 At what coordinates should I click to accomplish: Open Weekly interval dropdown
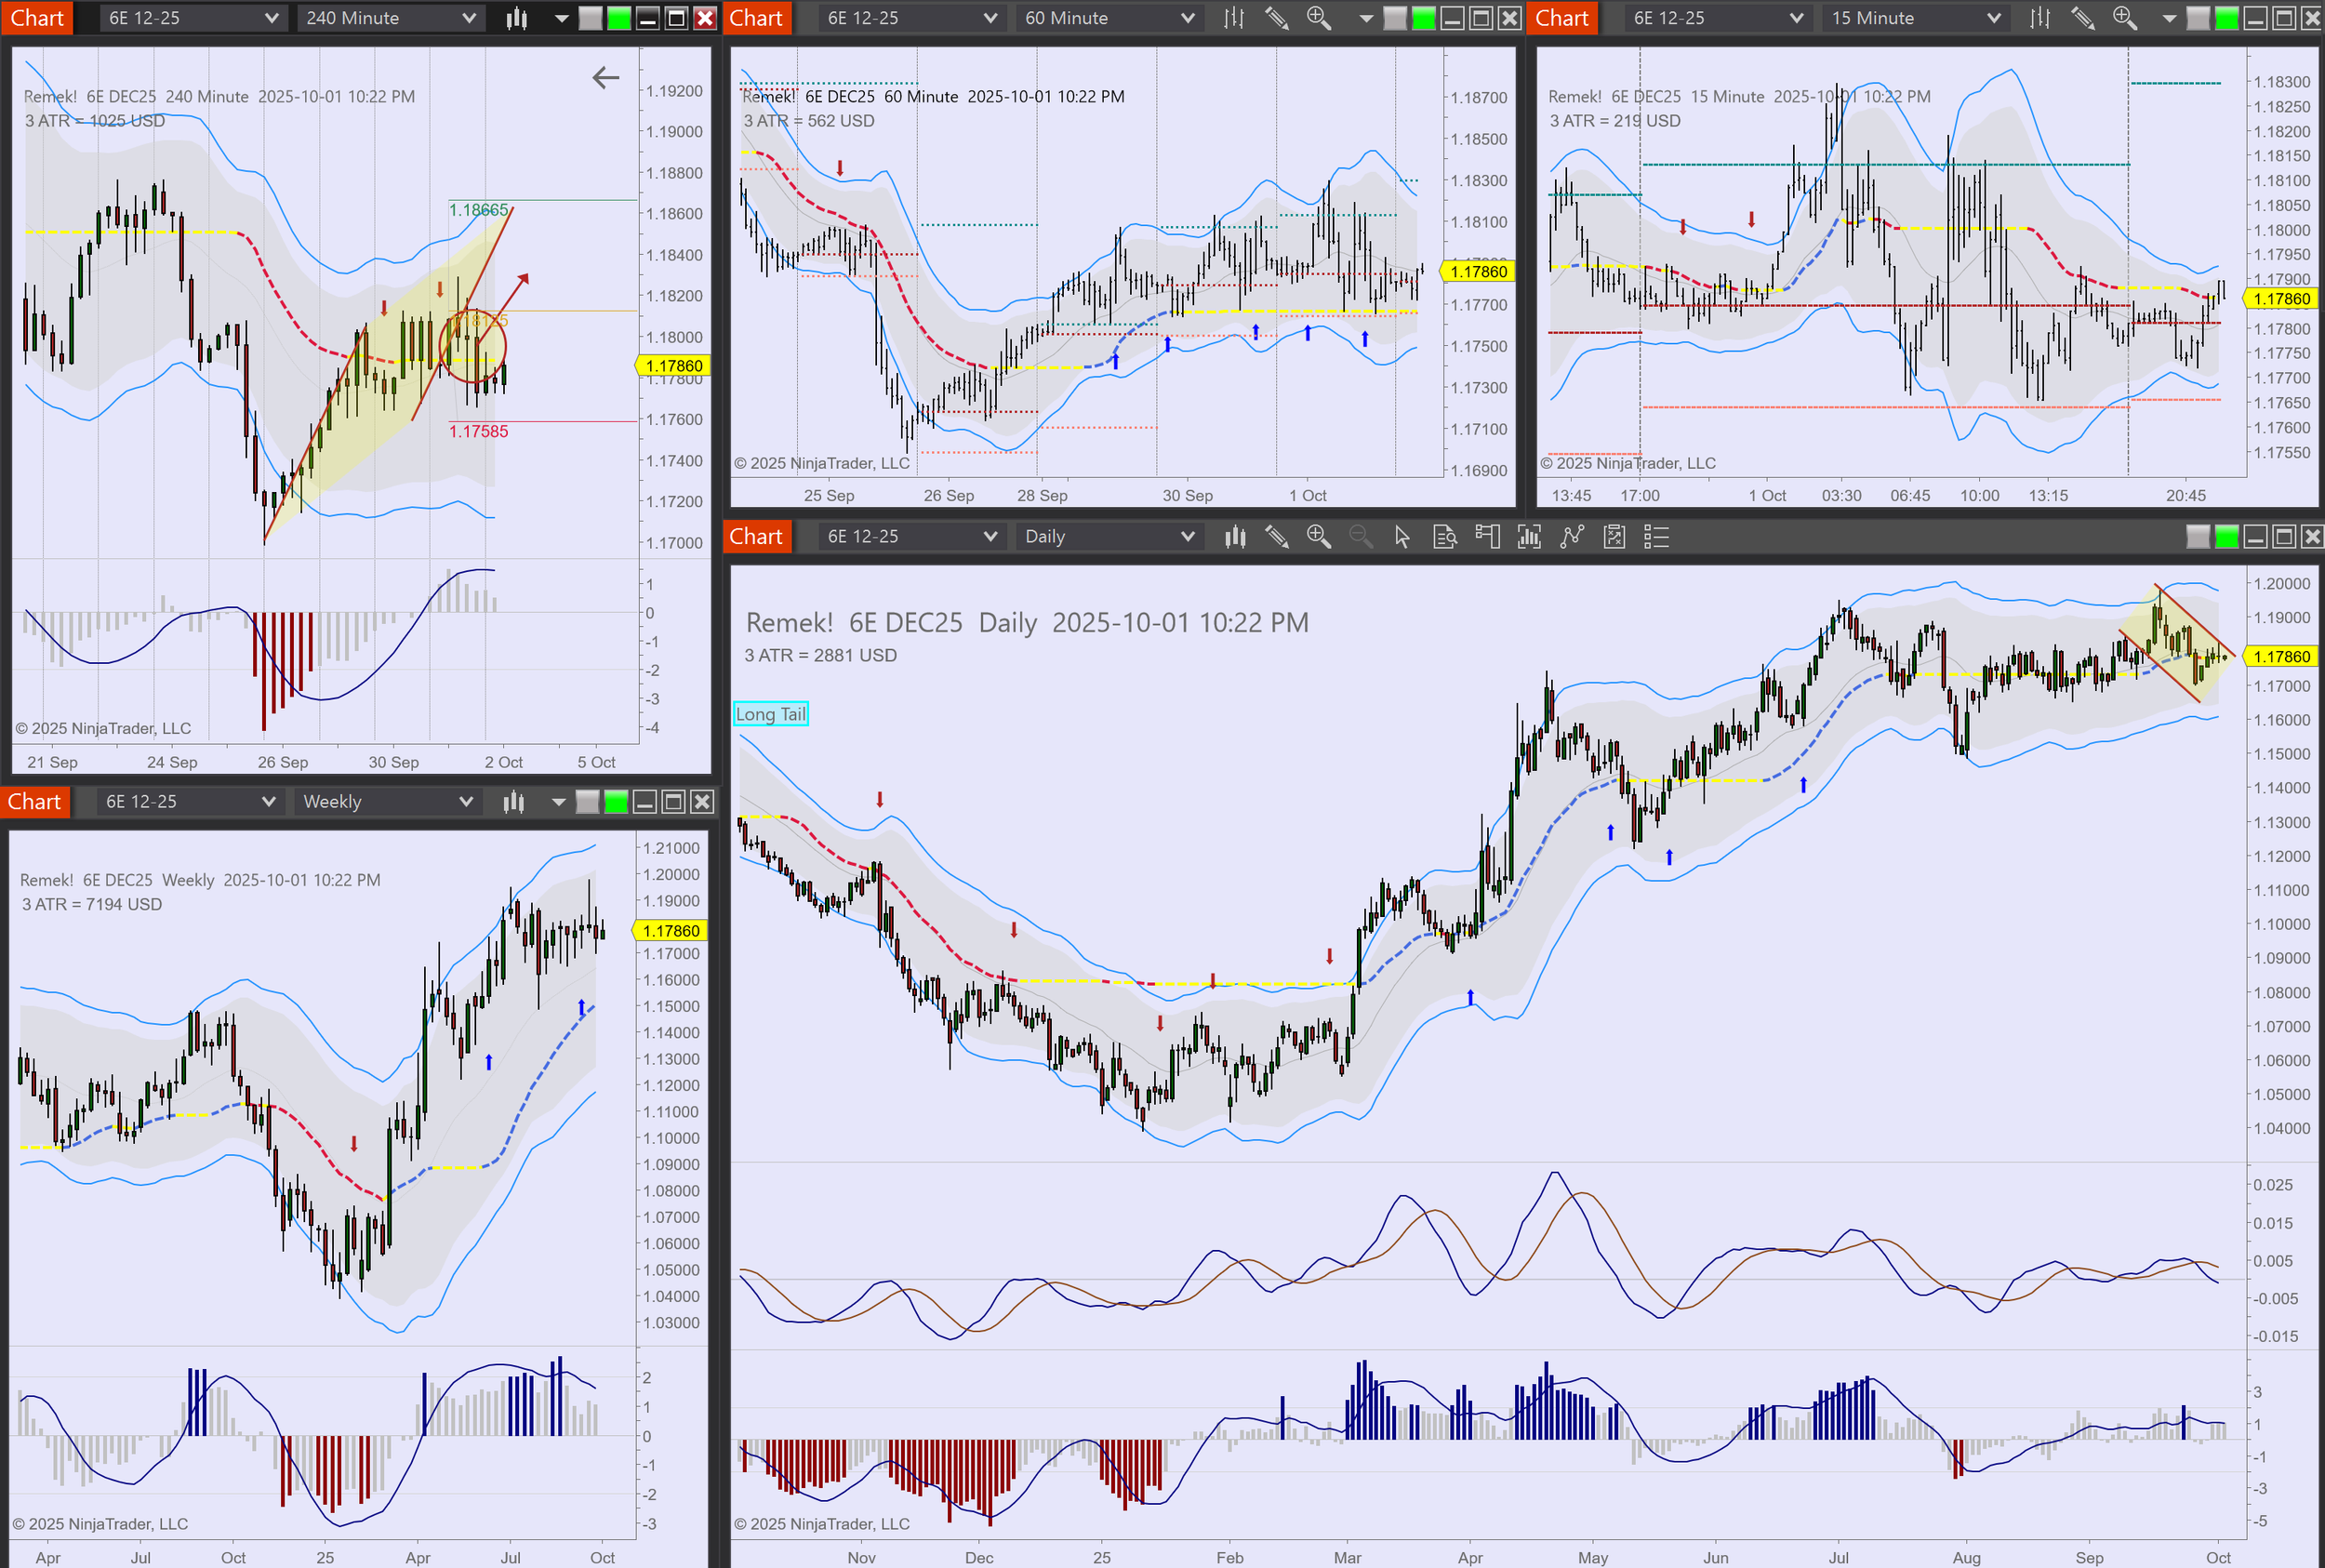coord(387,801)
